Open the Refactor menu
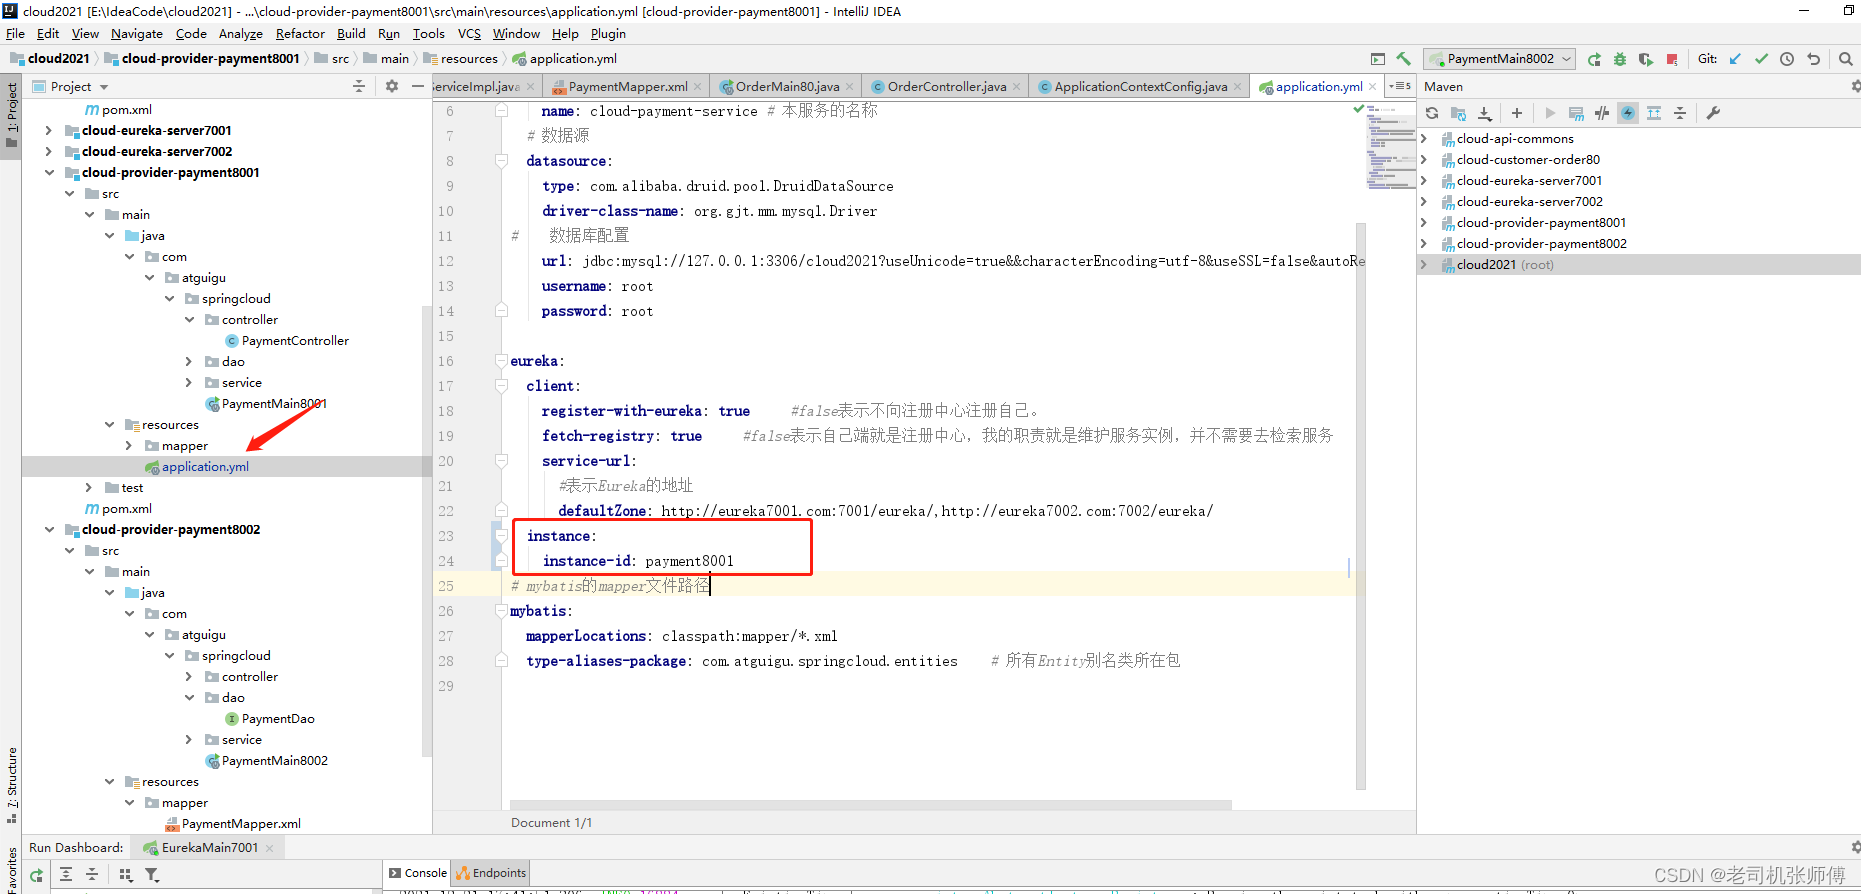Image resolution: width=1861 pixels, height=894 pixels. (300, 33)
